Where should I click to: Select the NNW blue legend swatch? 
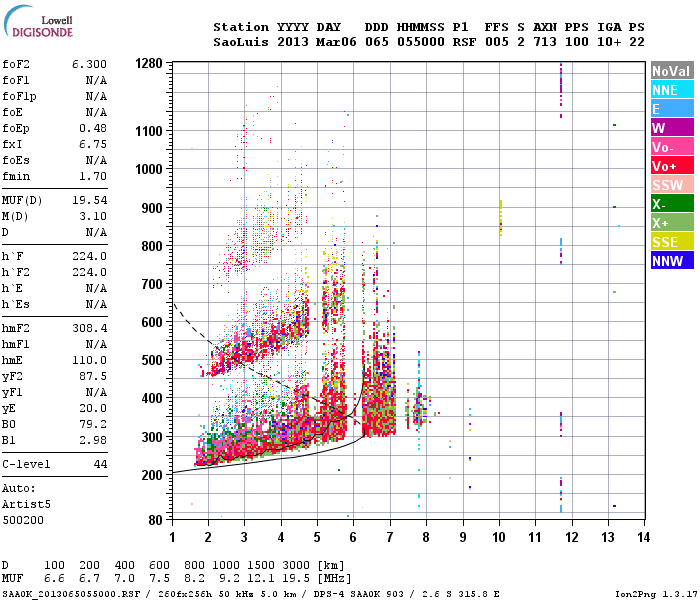click(x=672, y=260)
